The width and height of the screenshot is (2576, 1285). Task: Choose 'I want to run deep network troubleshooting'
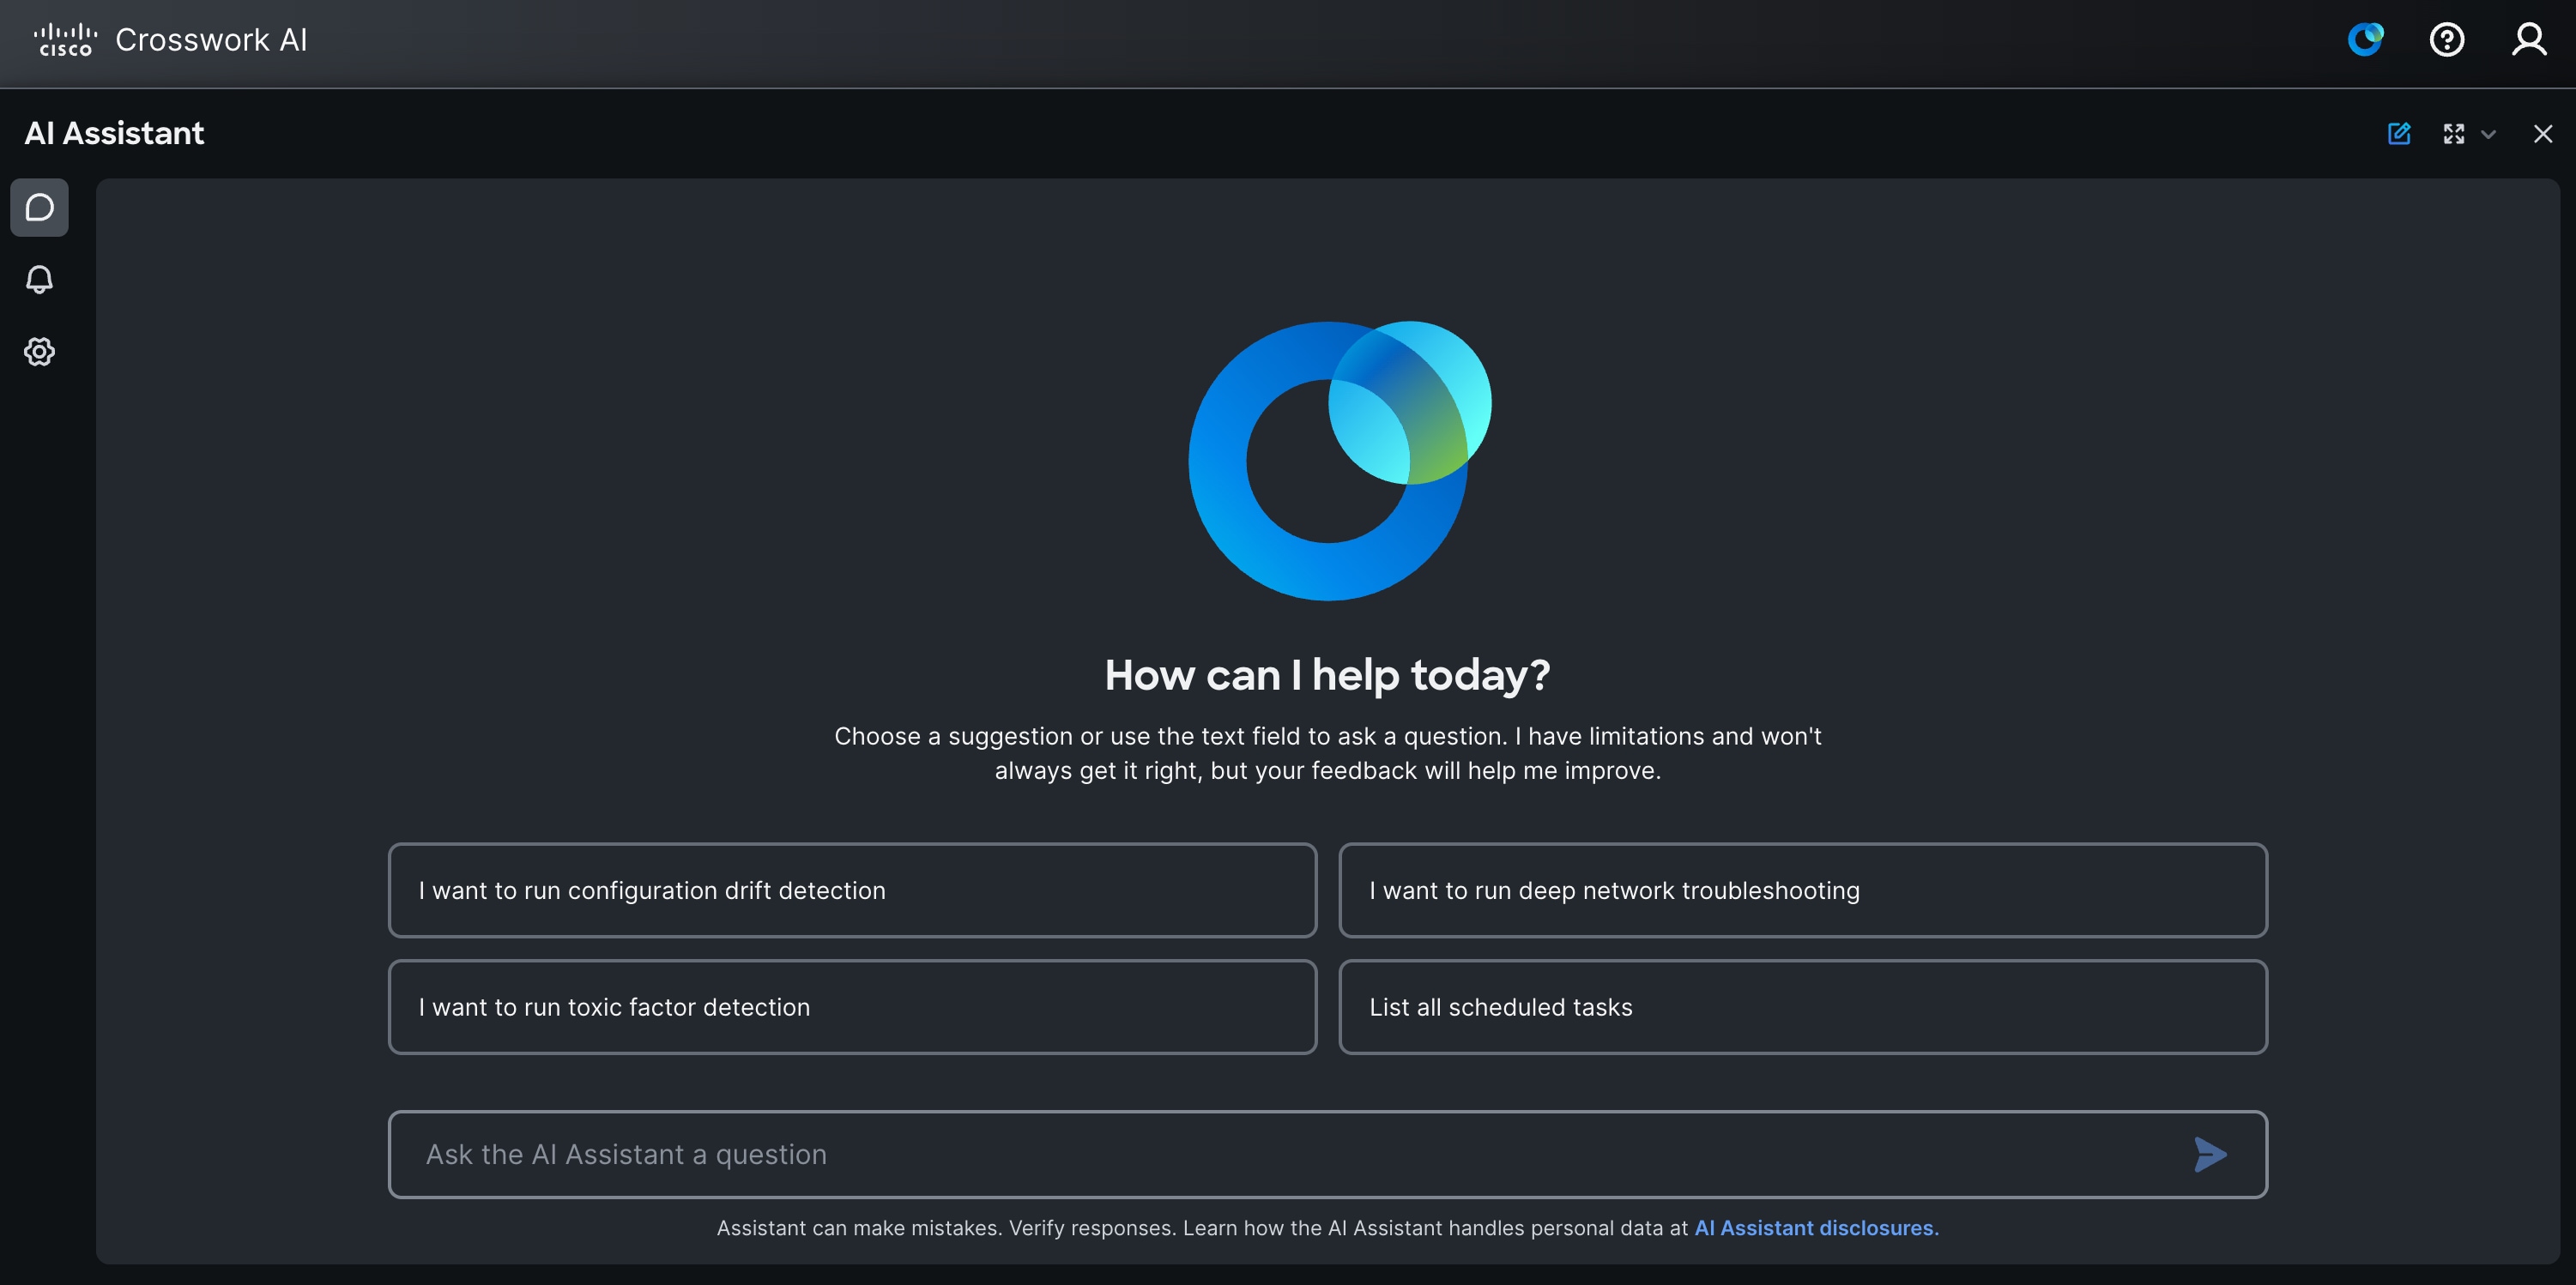tap(1802, 890)
